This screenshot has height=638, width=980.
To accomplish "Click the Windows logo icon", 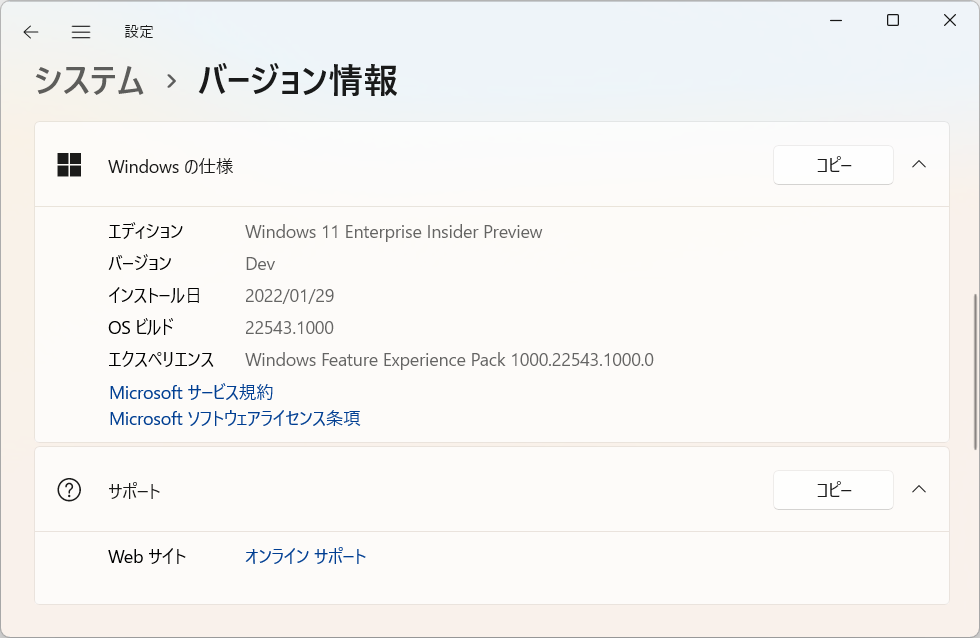I will (x=69, y=165).
